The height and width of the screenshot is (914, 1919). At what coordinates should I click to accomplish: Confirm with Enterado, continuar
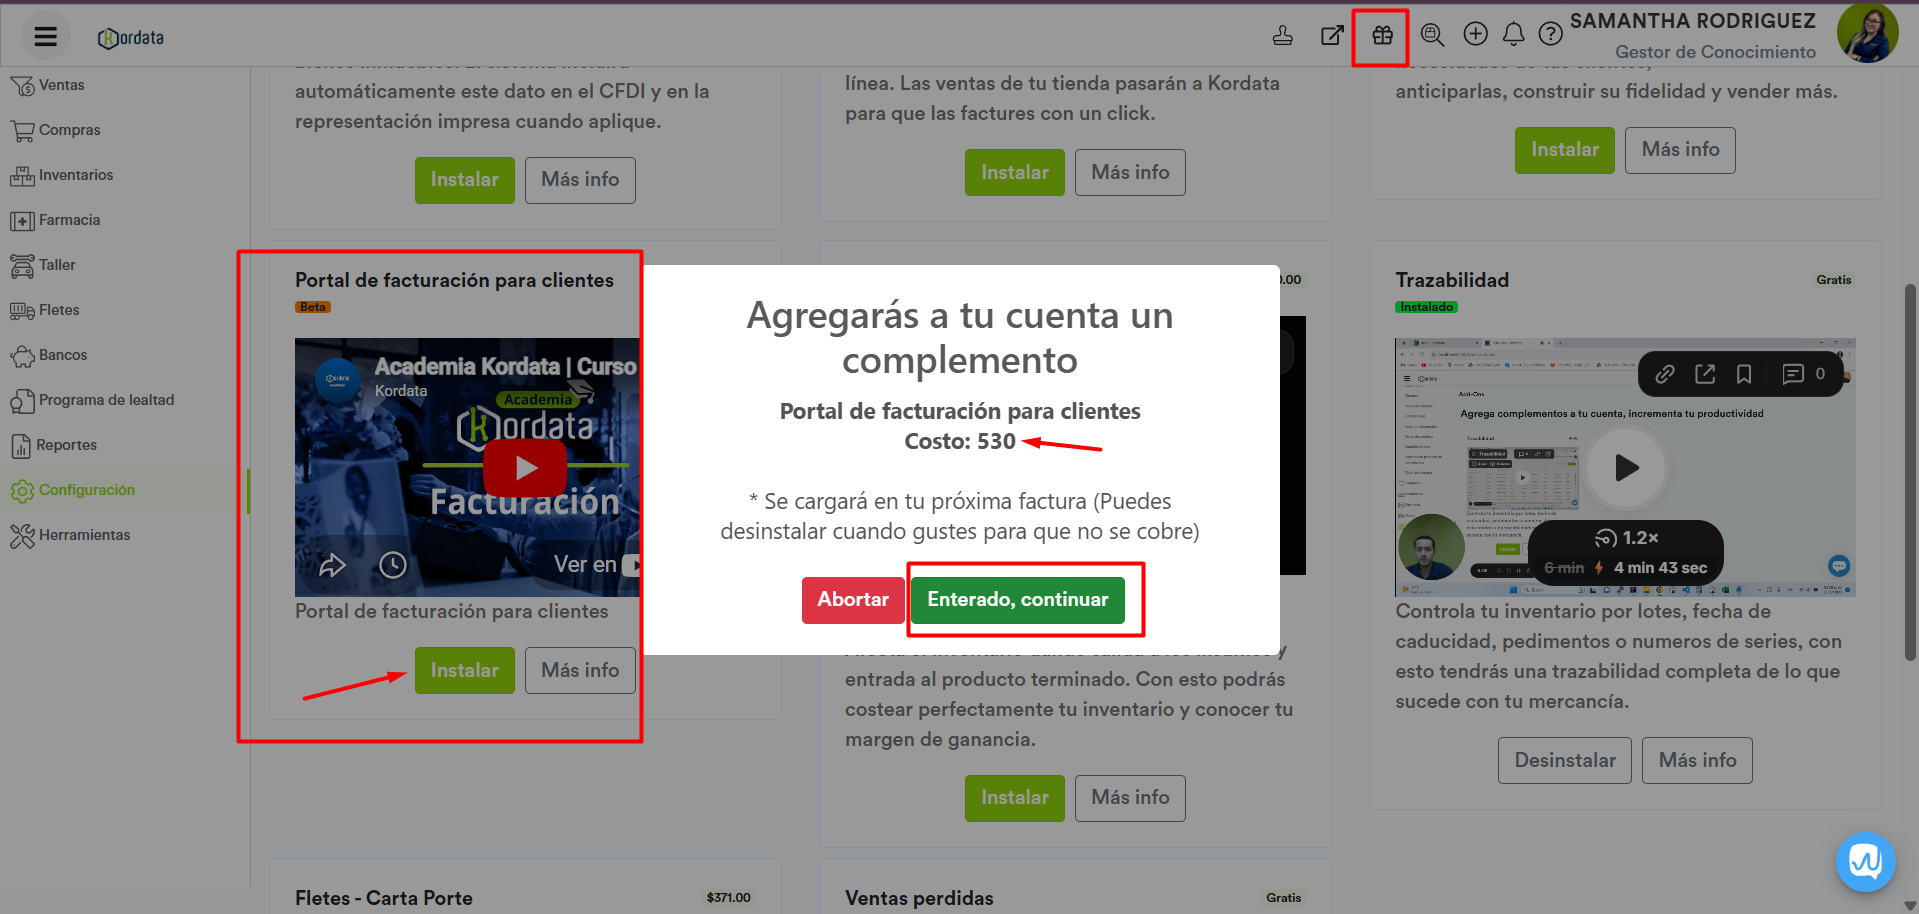tap(1018, 600)
